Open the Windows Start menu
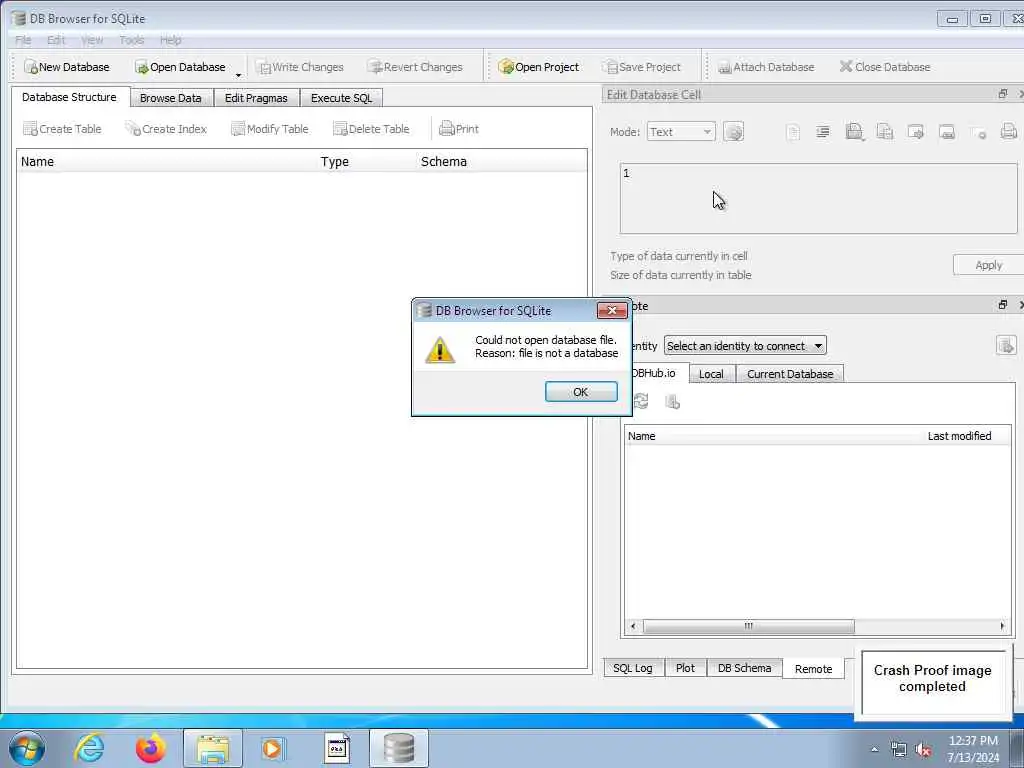Screen dimensions: 1024x768 (x=27, y=748)
